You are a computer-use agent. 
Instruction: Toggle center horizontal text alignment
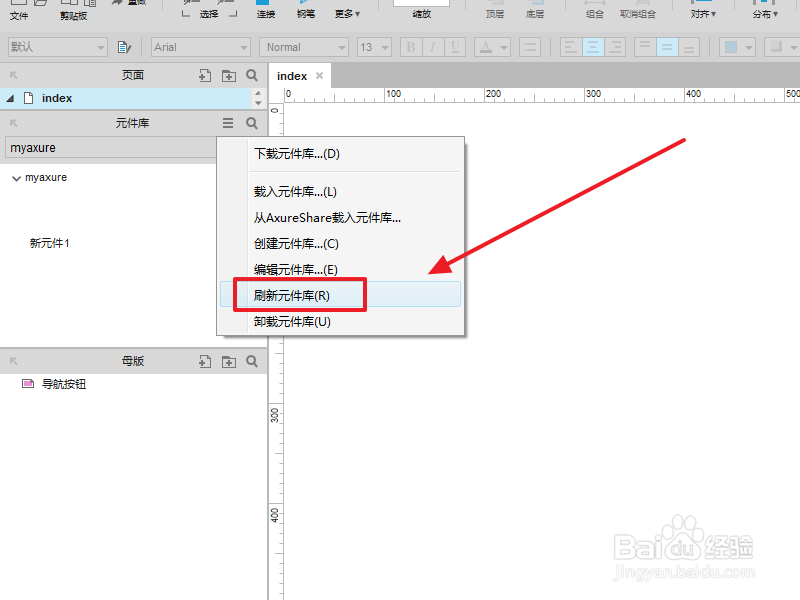[x=593, y=47]
